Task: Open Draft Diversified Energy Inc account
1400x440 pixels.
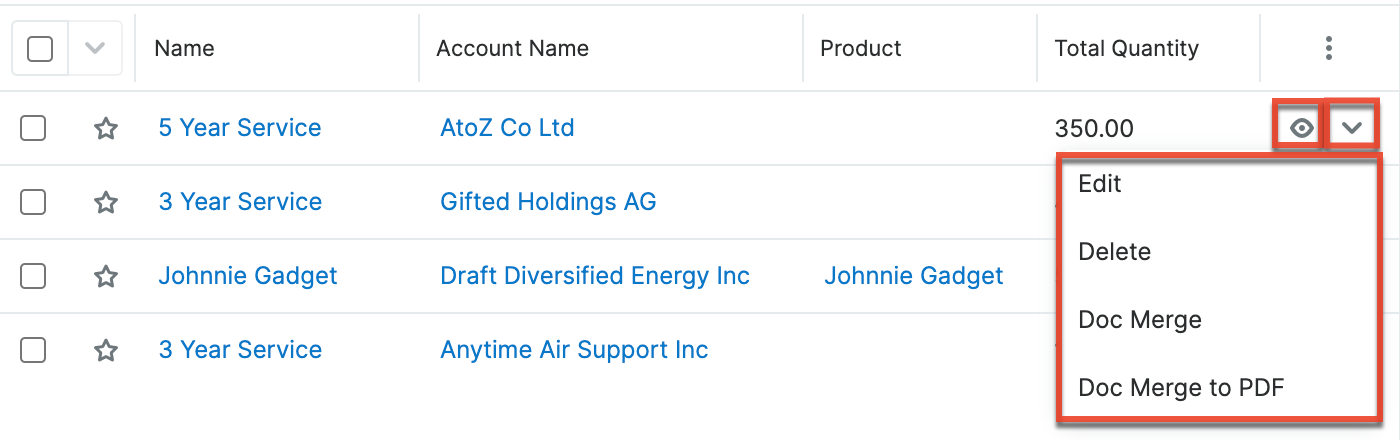Action: pos(594,276)
